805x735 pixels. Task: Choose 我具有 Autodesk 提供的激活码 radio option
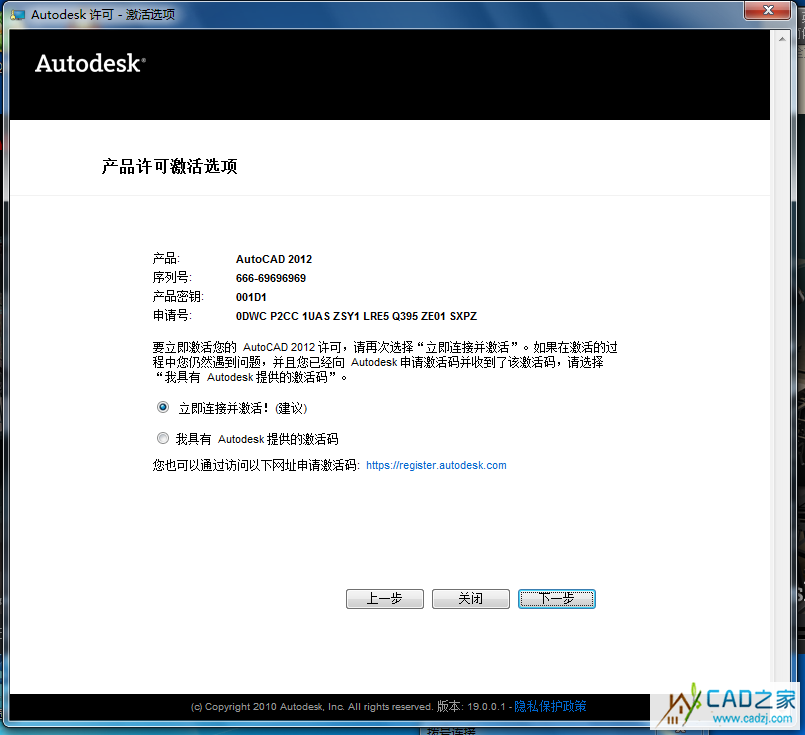163,438
